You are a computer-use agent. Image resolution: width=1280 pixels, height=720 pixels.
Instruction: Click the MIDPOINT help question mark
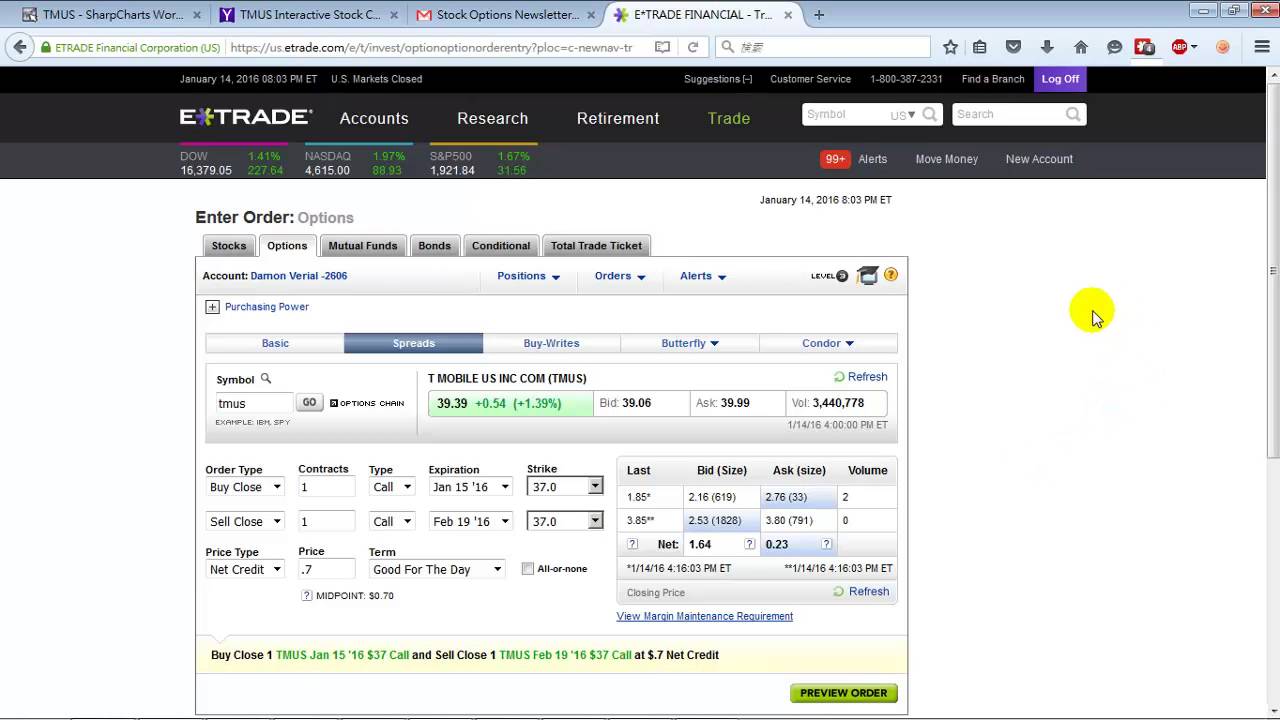[307, 595]
